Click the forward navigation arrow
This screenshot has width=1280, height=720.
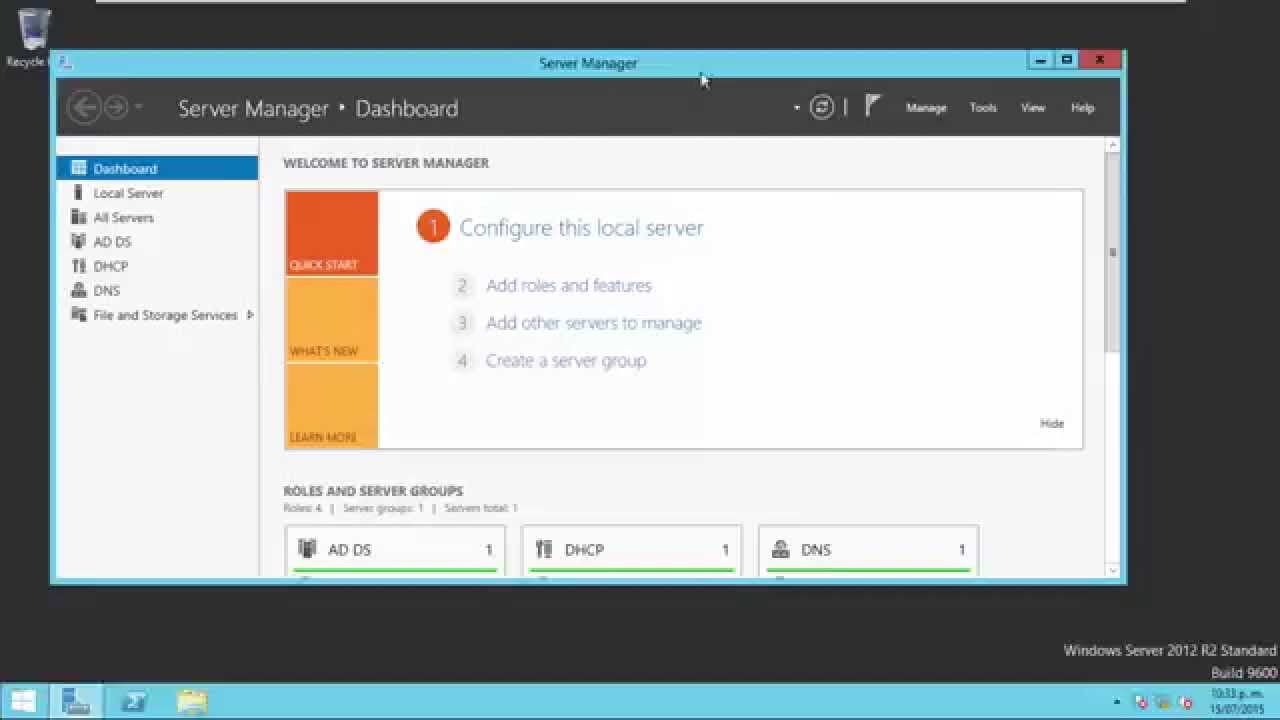point(116,107)
